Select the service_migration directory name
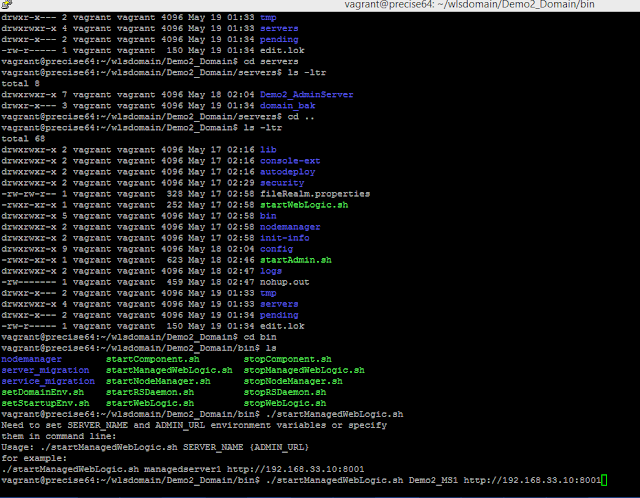This screenshot has height=498, width=640. (x=48, y=381)
